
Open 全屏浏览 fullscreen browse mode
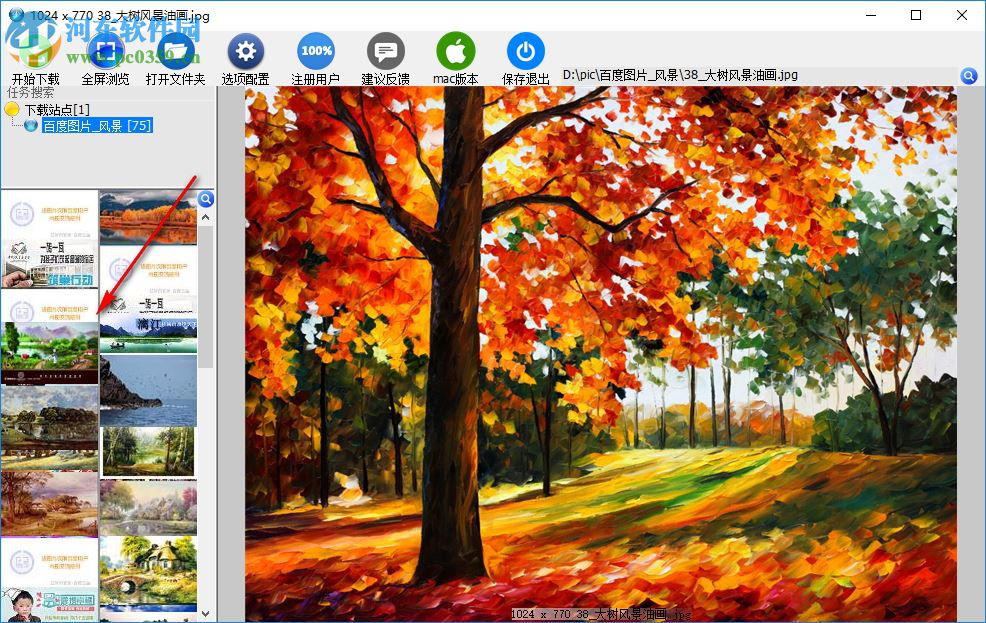coord(106,51)
